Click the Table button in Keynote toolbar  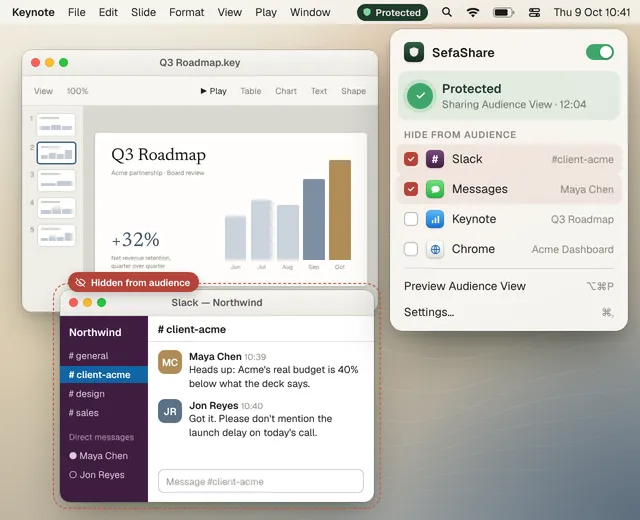[x=251, y=91]
